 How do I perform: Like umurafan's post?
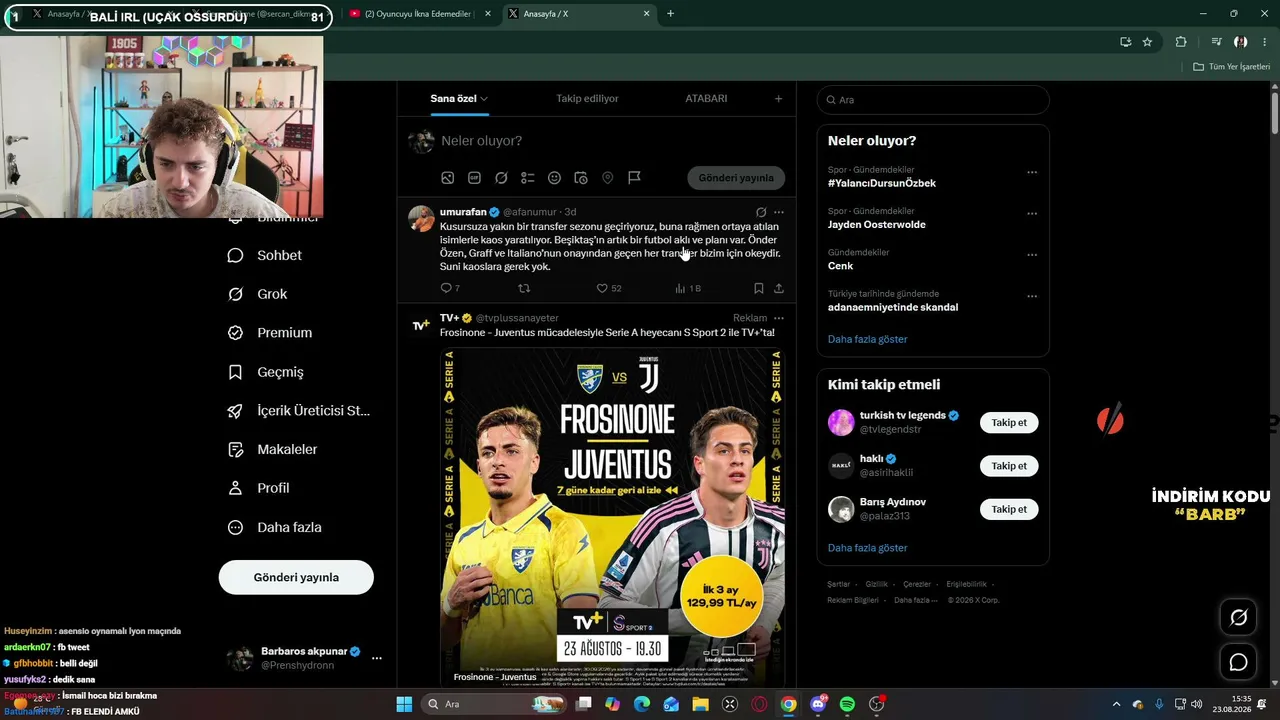pos(608,288)
